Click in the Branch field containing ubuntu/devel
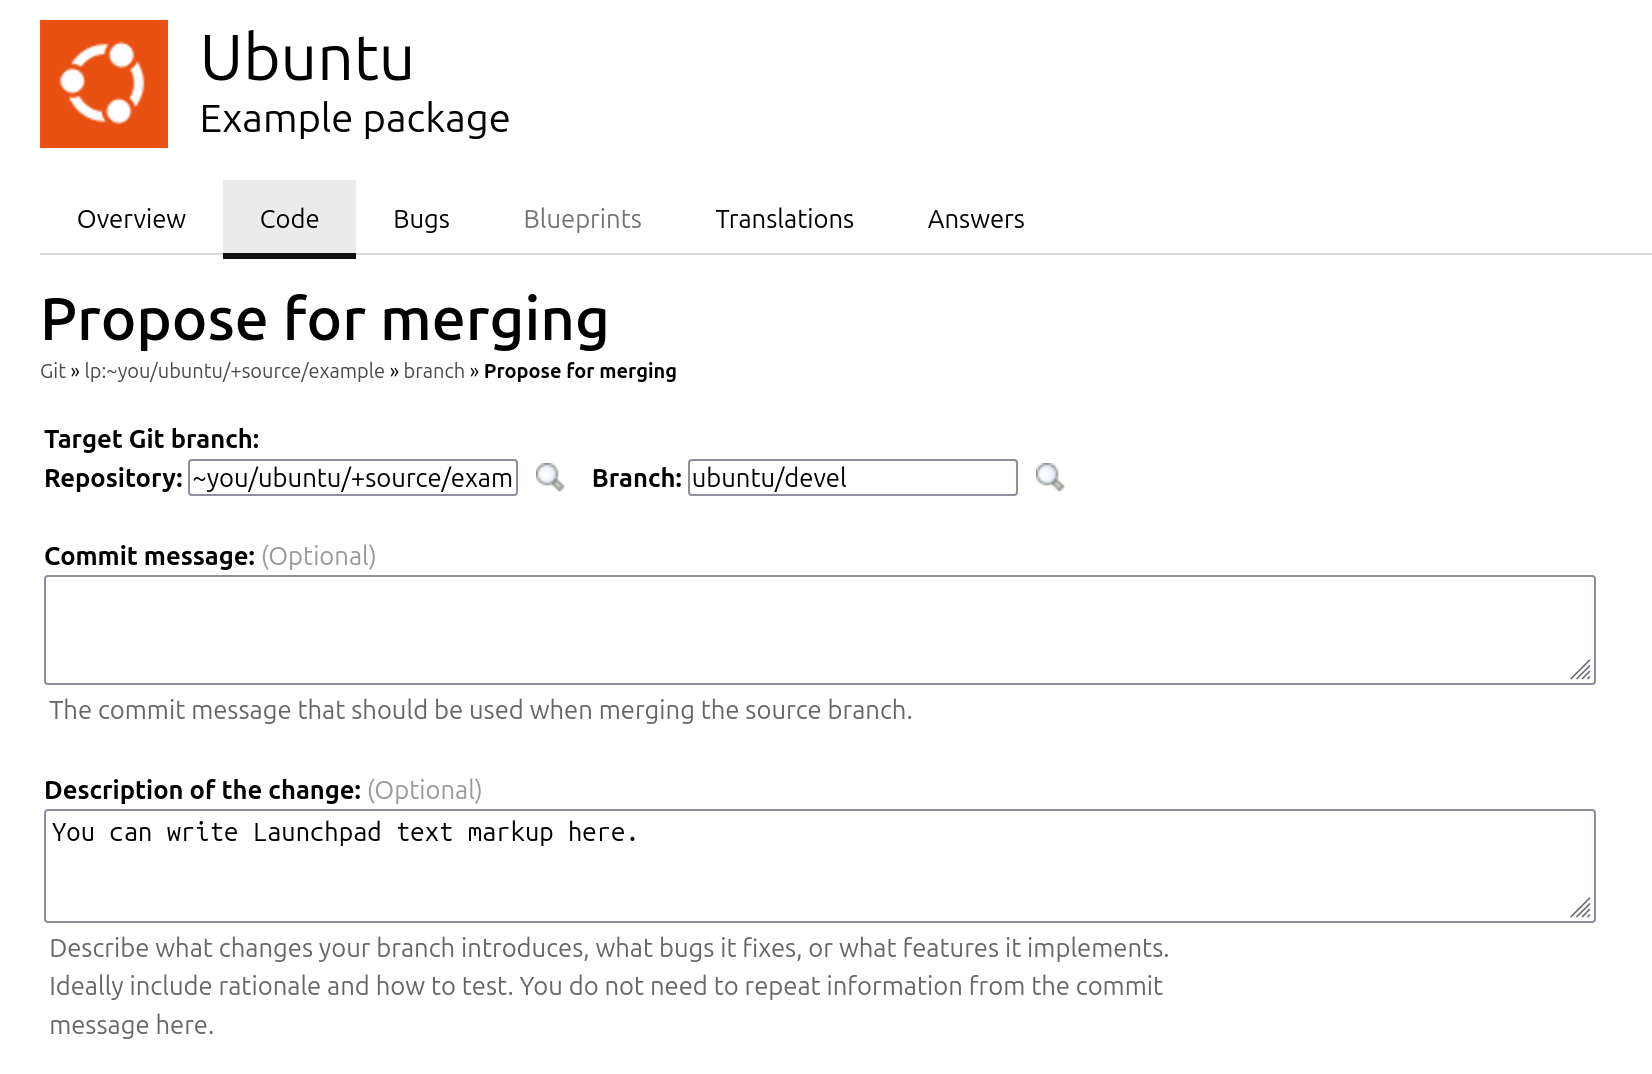 [x=853, y=478]
